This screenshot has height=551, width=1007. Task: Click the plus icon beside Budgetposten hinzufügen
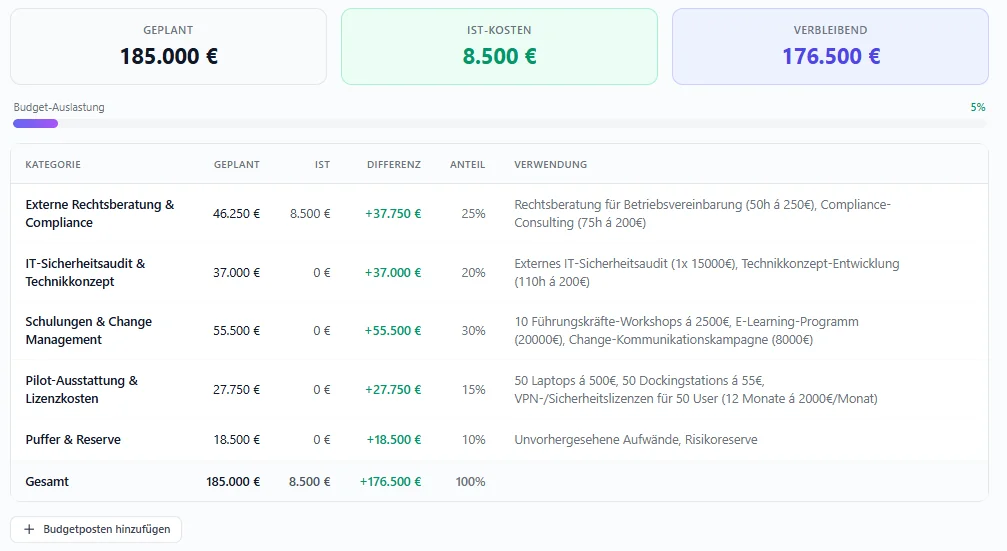pyautogui.click(x=29, y=529)
